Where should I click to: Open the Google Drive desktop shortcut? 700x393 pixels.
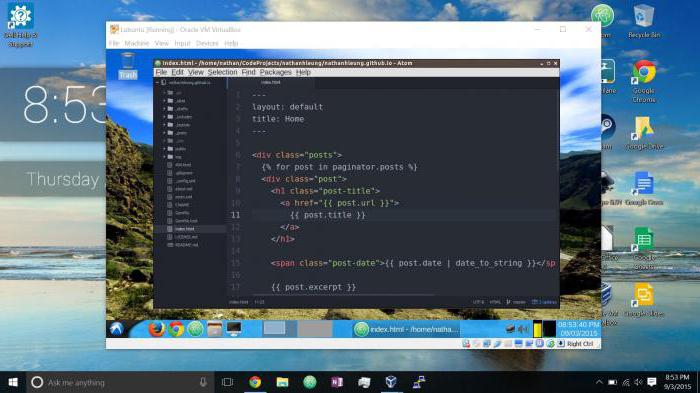coord(645,133)
